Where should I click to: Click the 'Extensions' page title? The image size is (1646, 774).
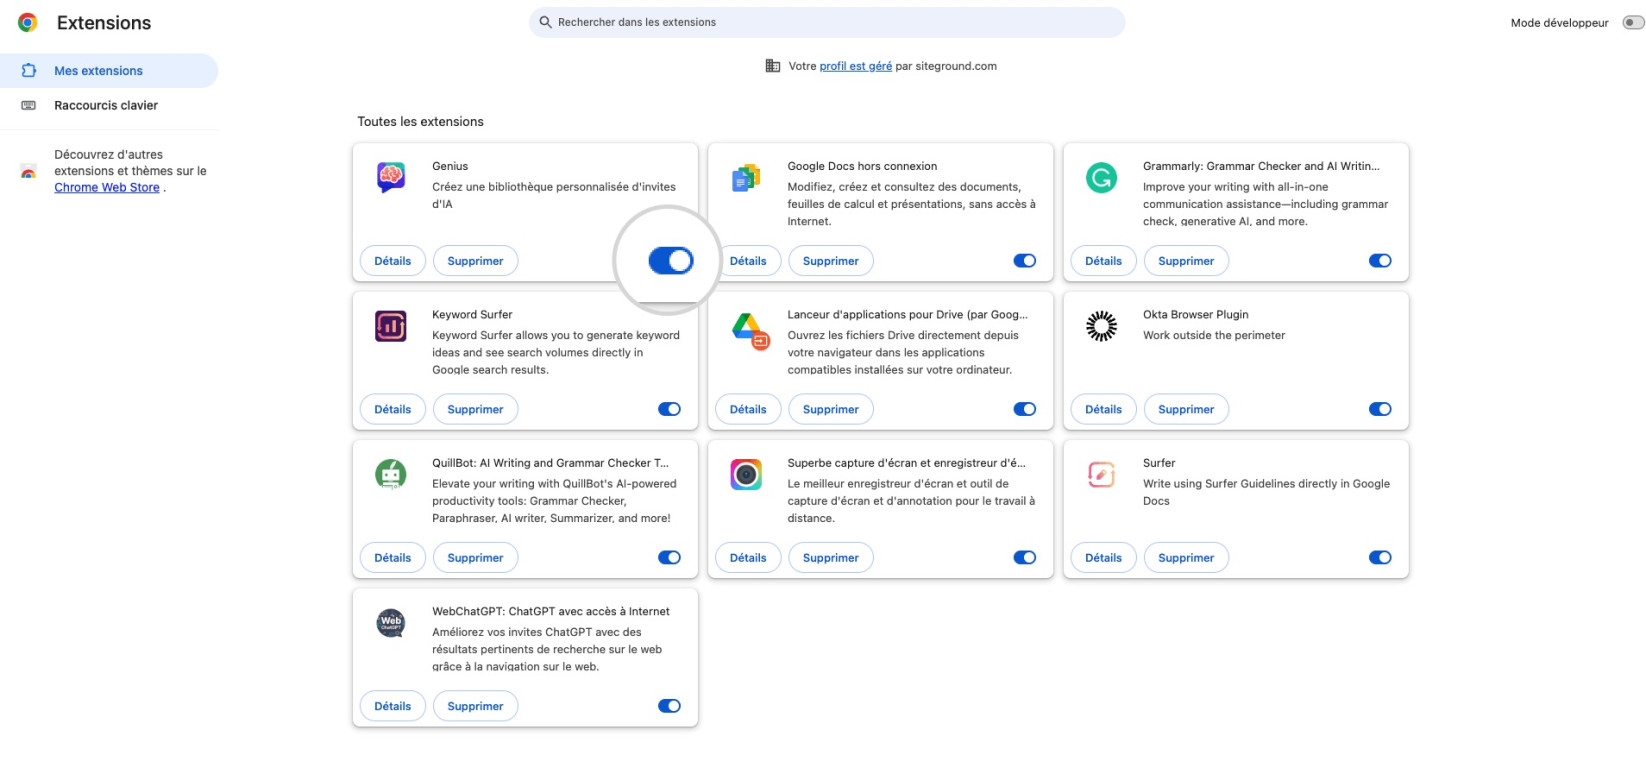click(104, 23)
